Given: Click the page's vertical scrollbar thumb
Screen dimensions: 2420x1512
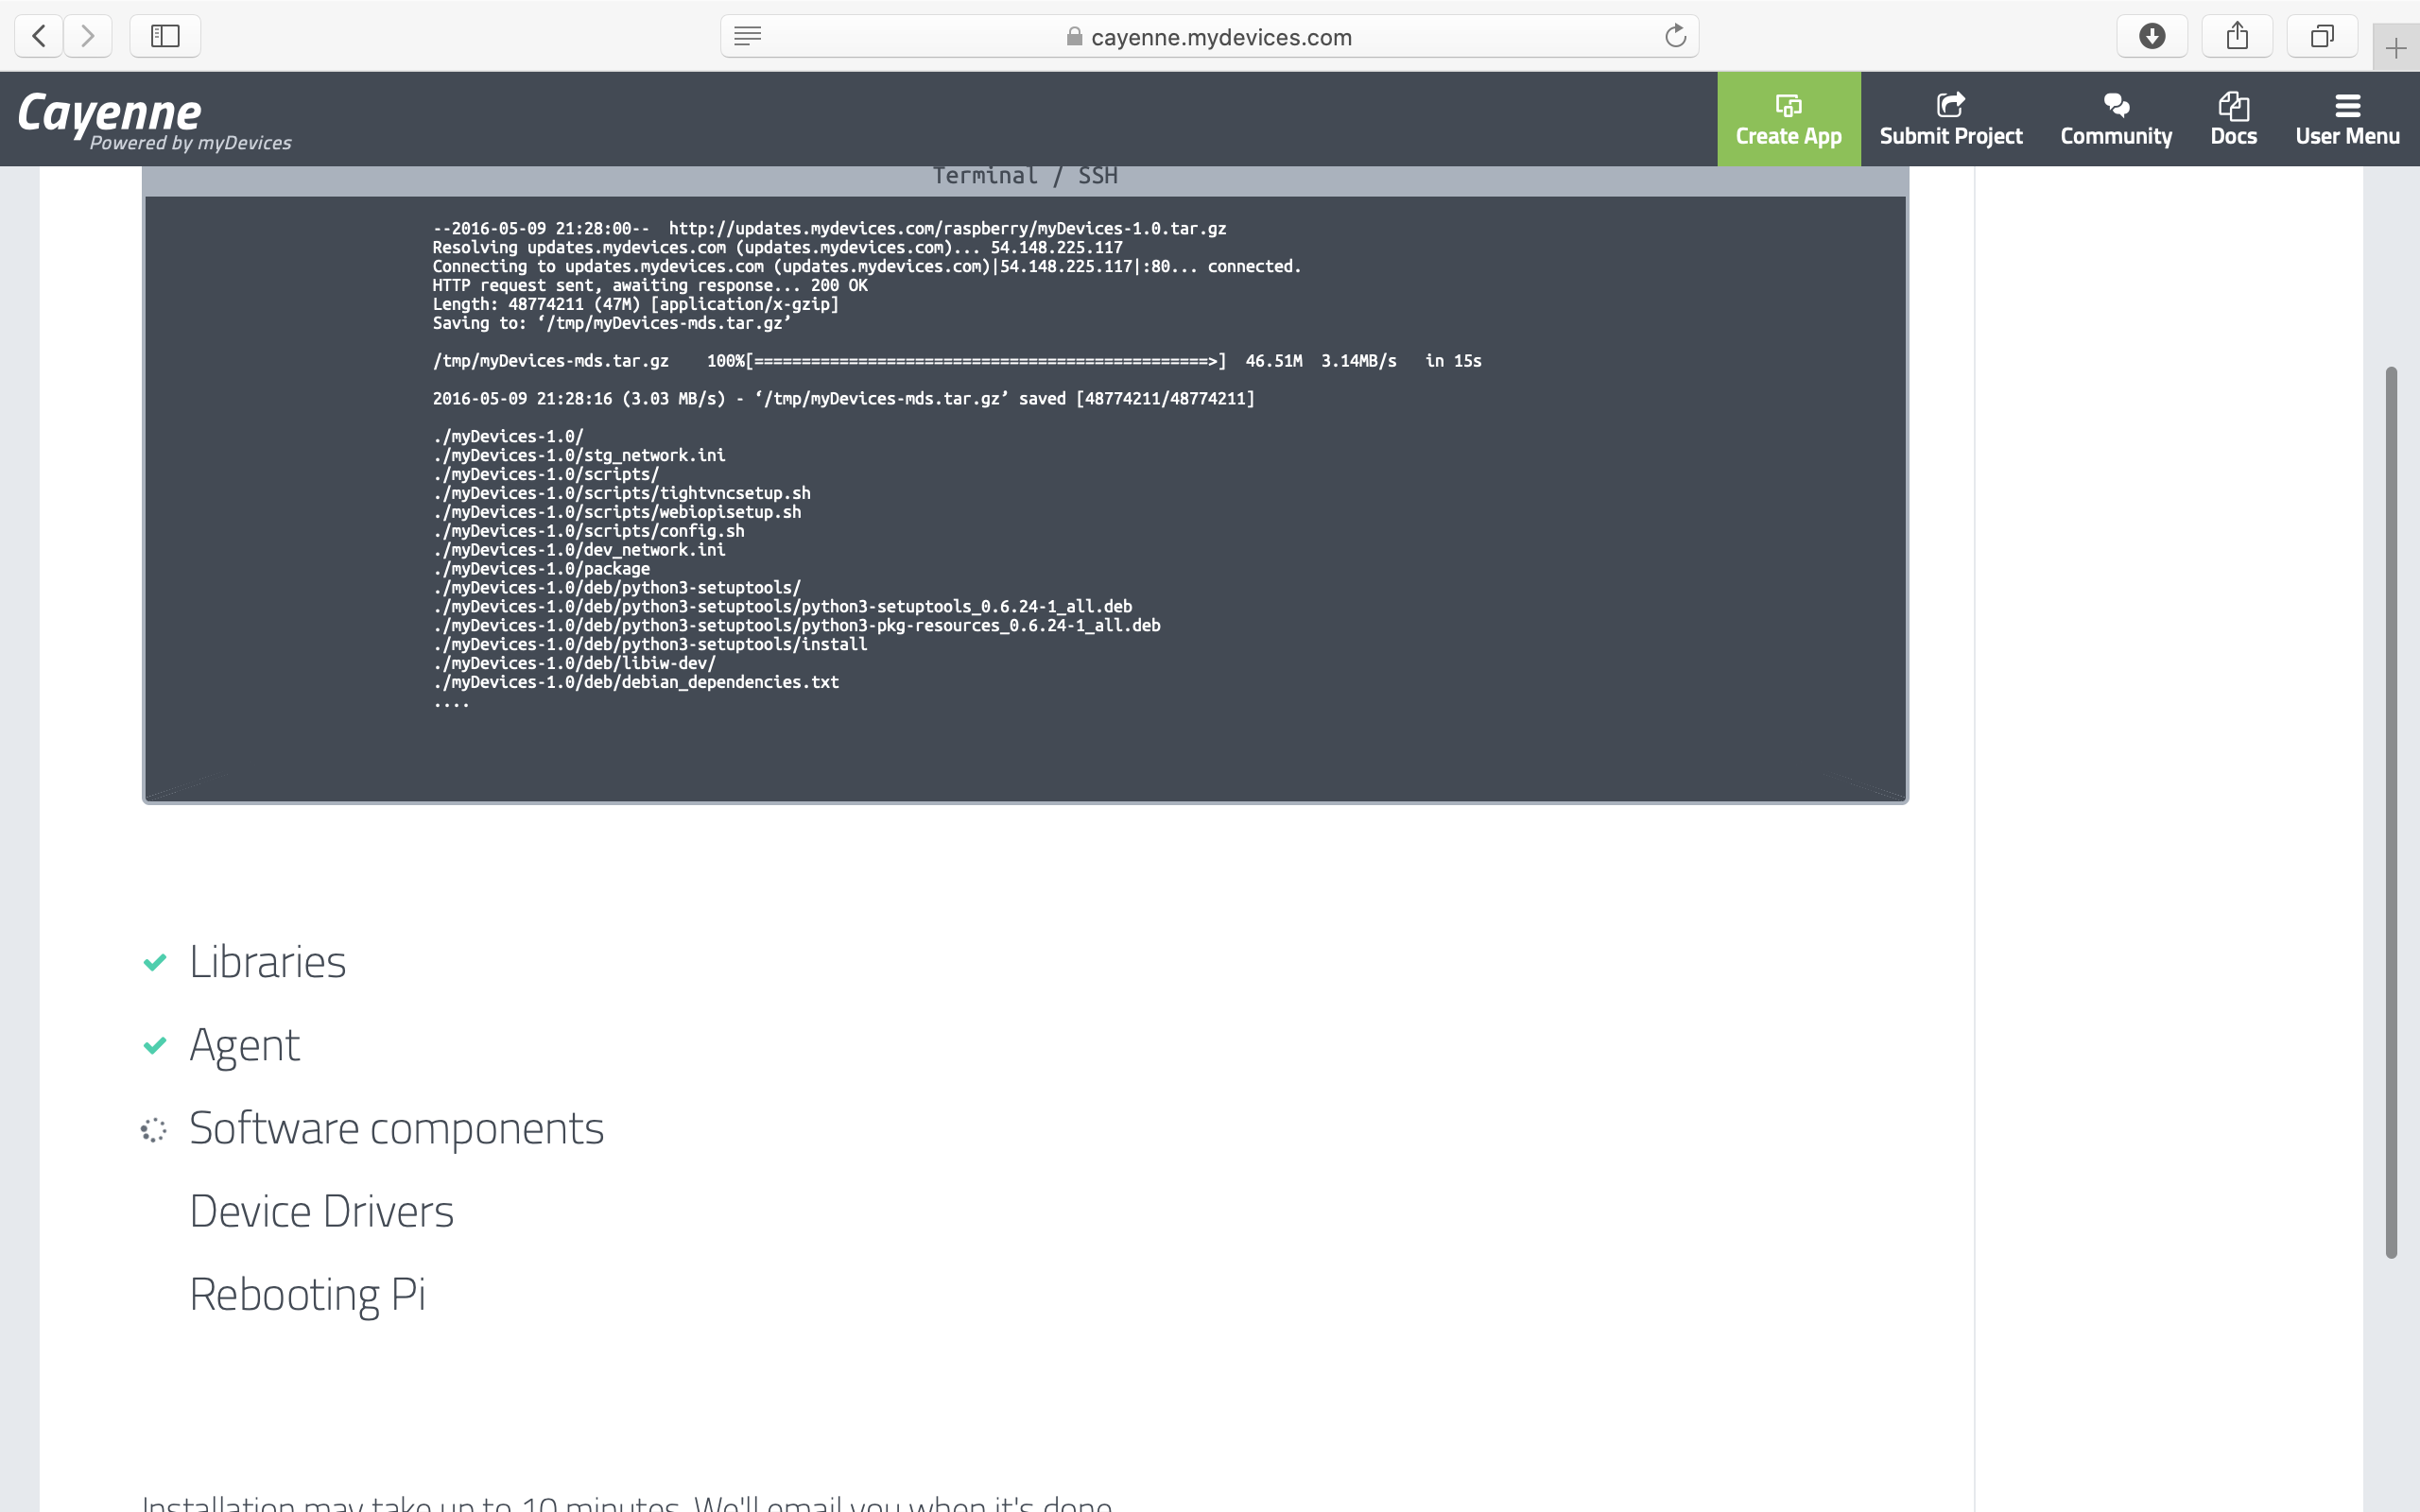Looking at the screenshot, I should coord(2391,812).
